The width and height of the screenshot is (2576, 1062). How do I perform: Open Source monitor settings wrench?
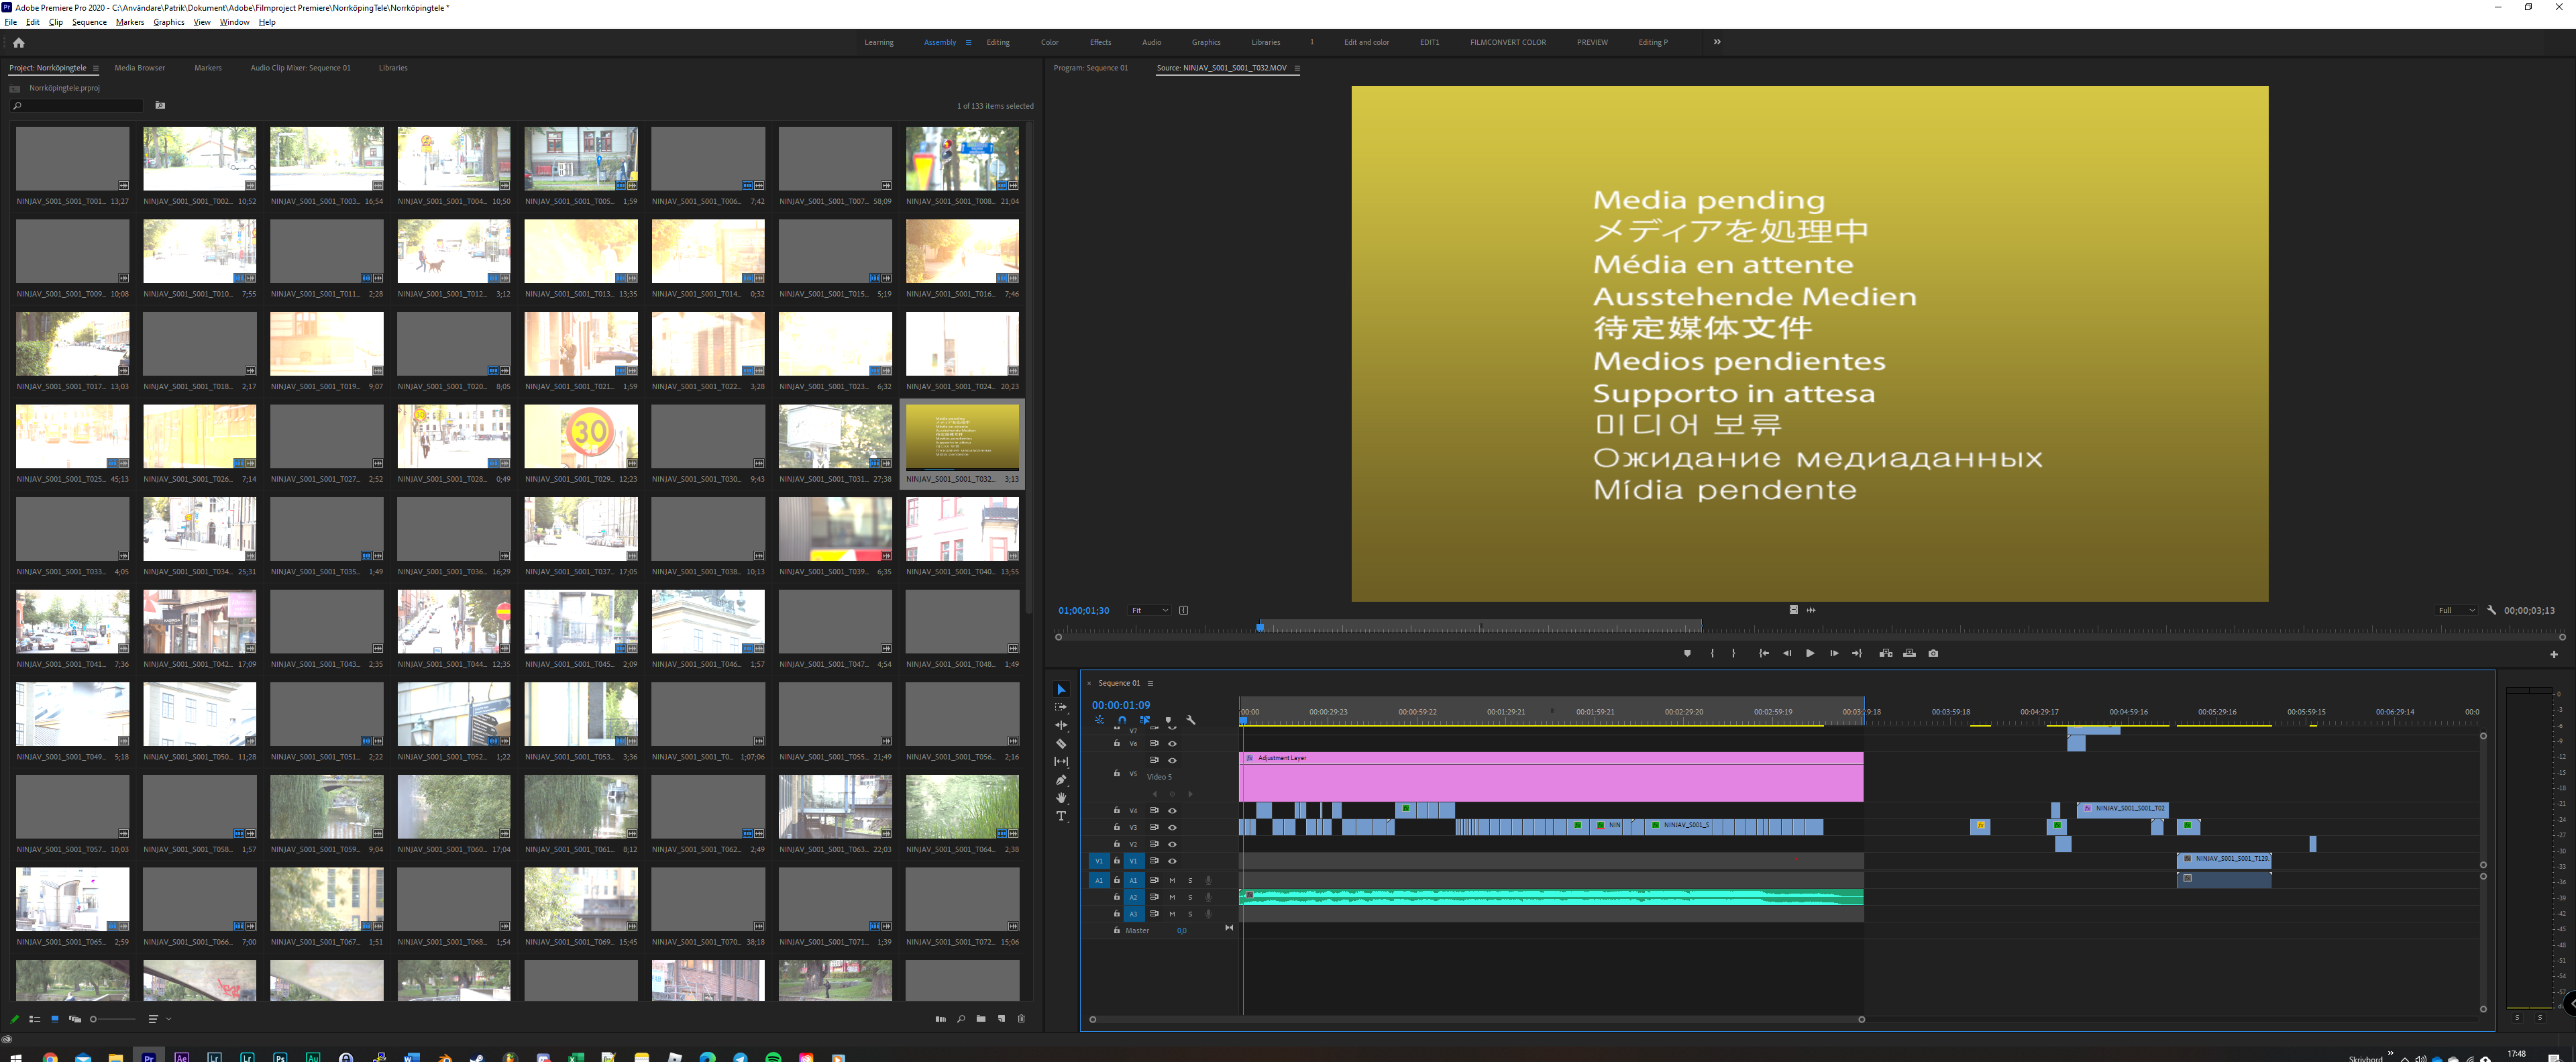pyautogui.click(x=2492, y=610)
